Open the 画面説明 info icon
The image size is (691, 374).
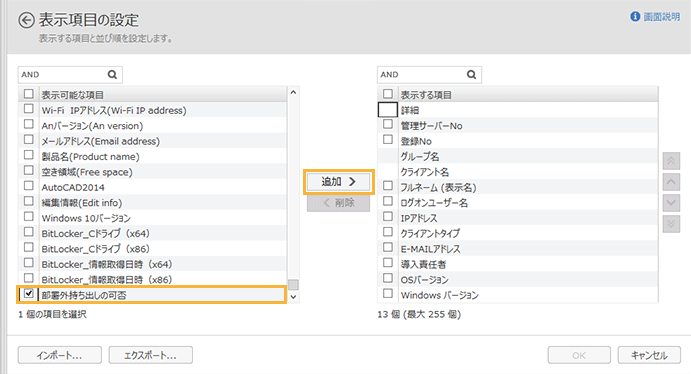pos(635,17)
